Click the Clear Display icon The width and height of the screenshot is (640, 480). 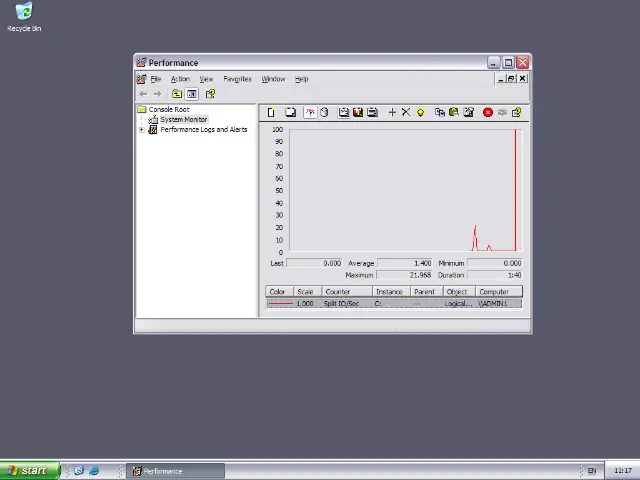click(x=290, y=112)
